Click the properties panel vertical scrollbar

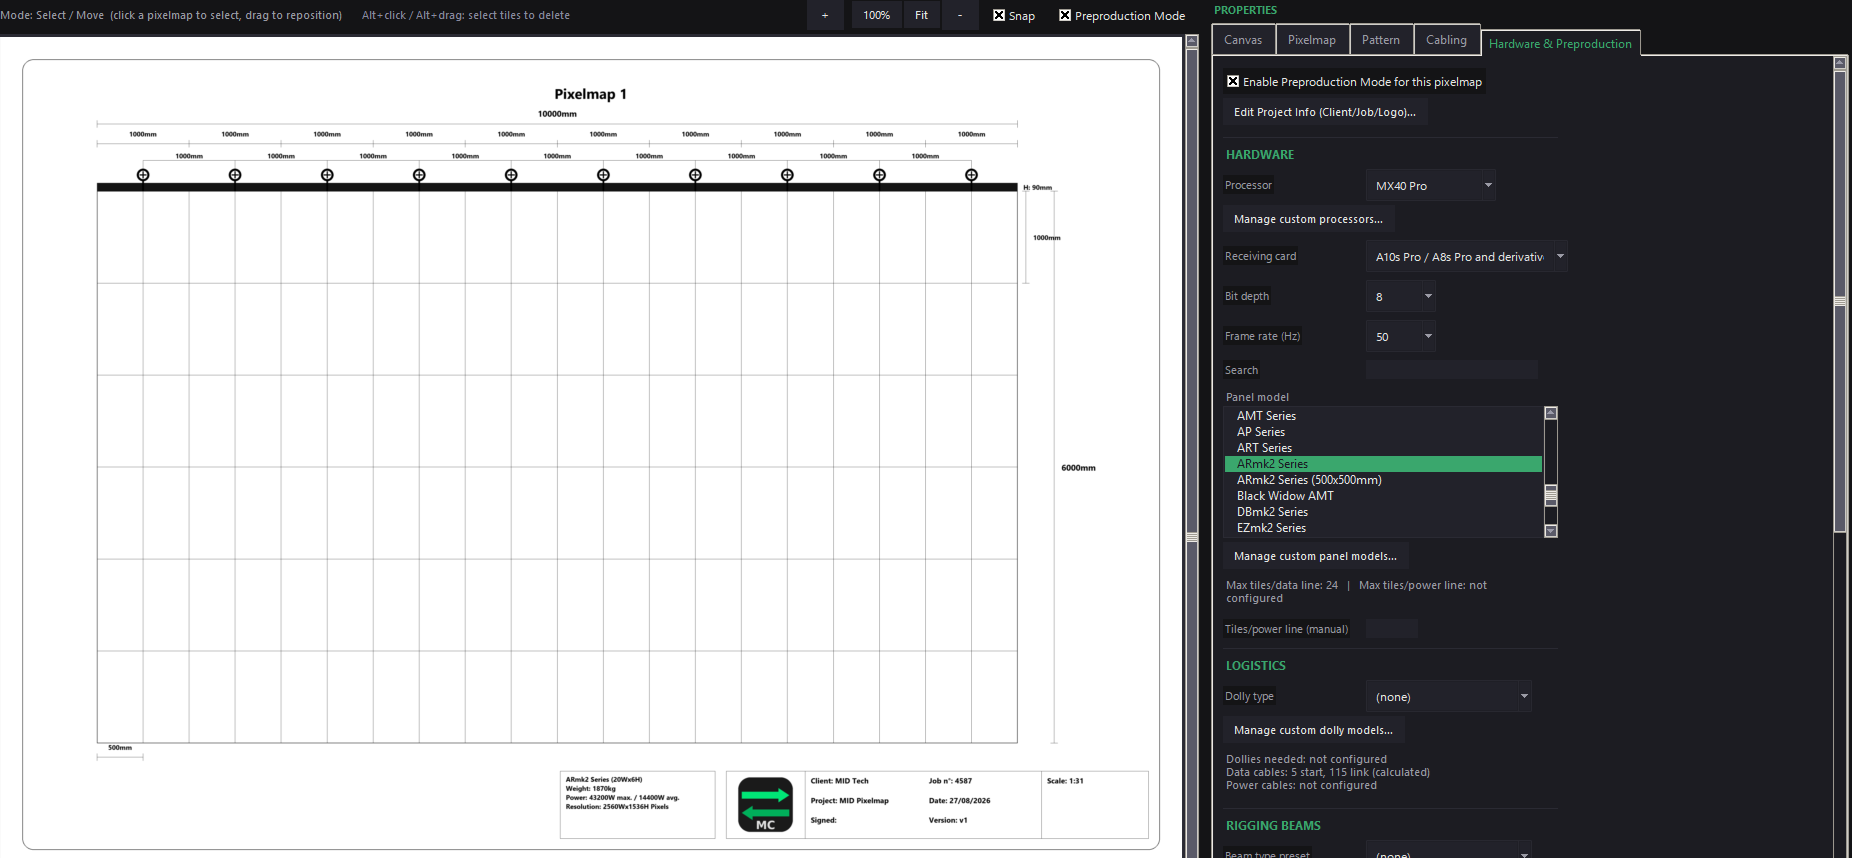1840,300
